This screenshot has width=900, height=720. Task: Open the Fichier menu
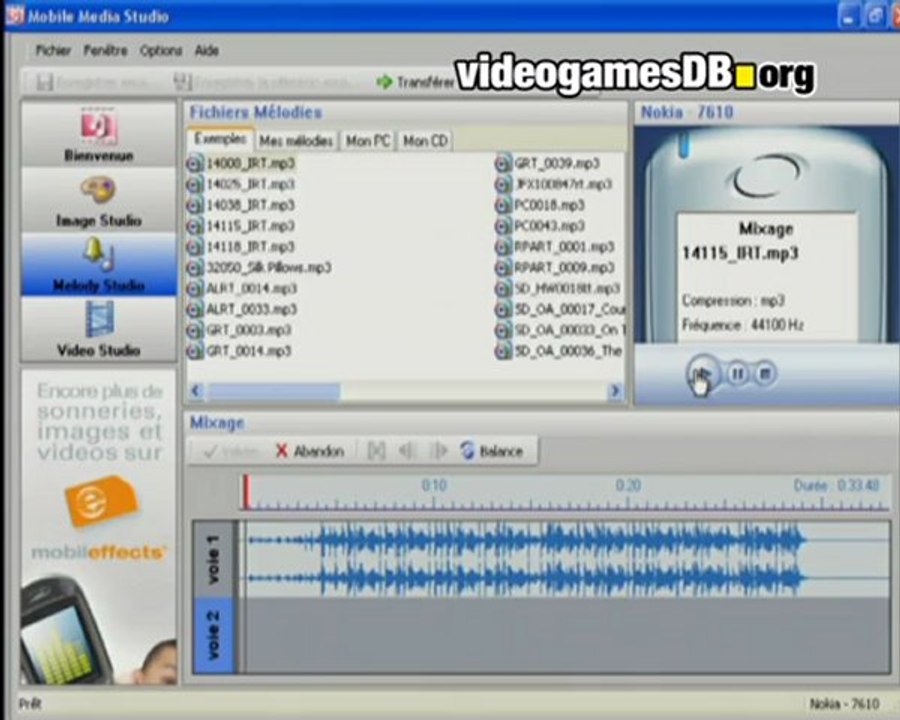(x=53, y=51)
